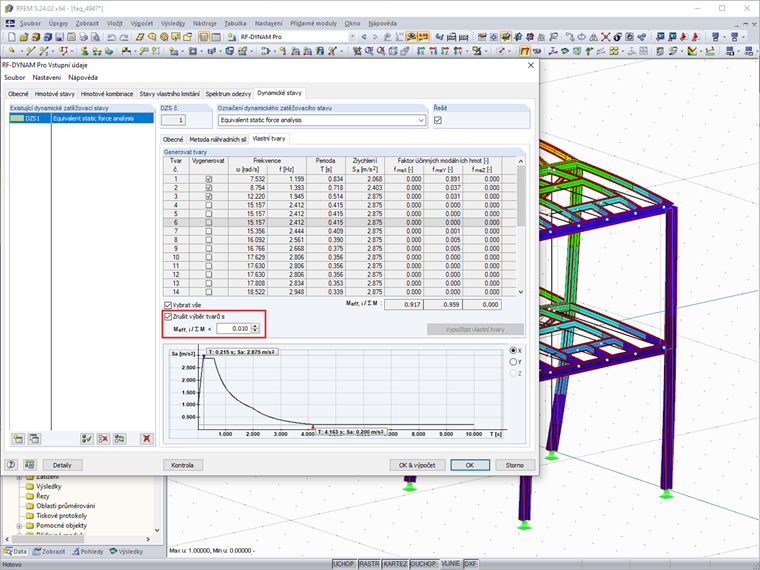Click the navigator horizontal scrollbar thumb
Viewport: 760px width, 570px height.
point(48,539)
